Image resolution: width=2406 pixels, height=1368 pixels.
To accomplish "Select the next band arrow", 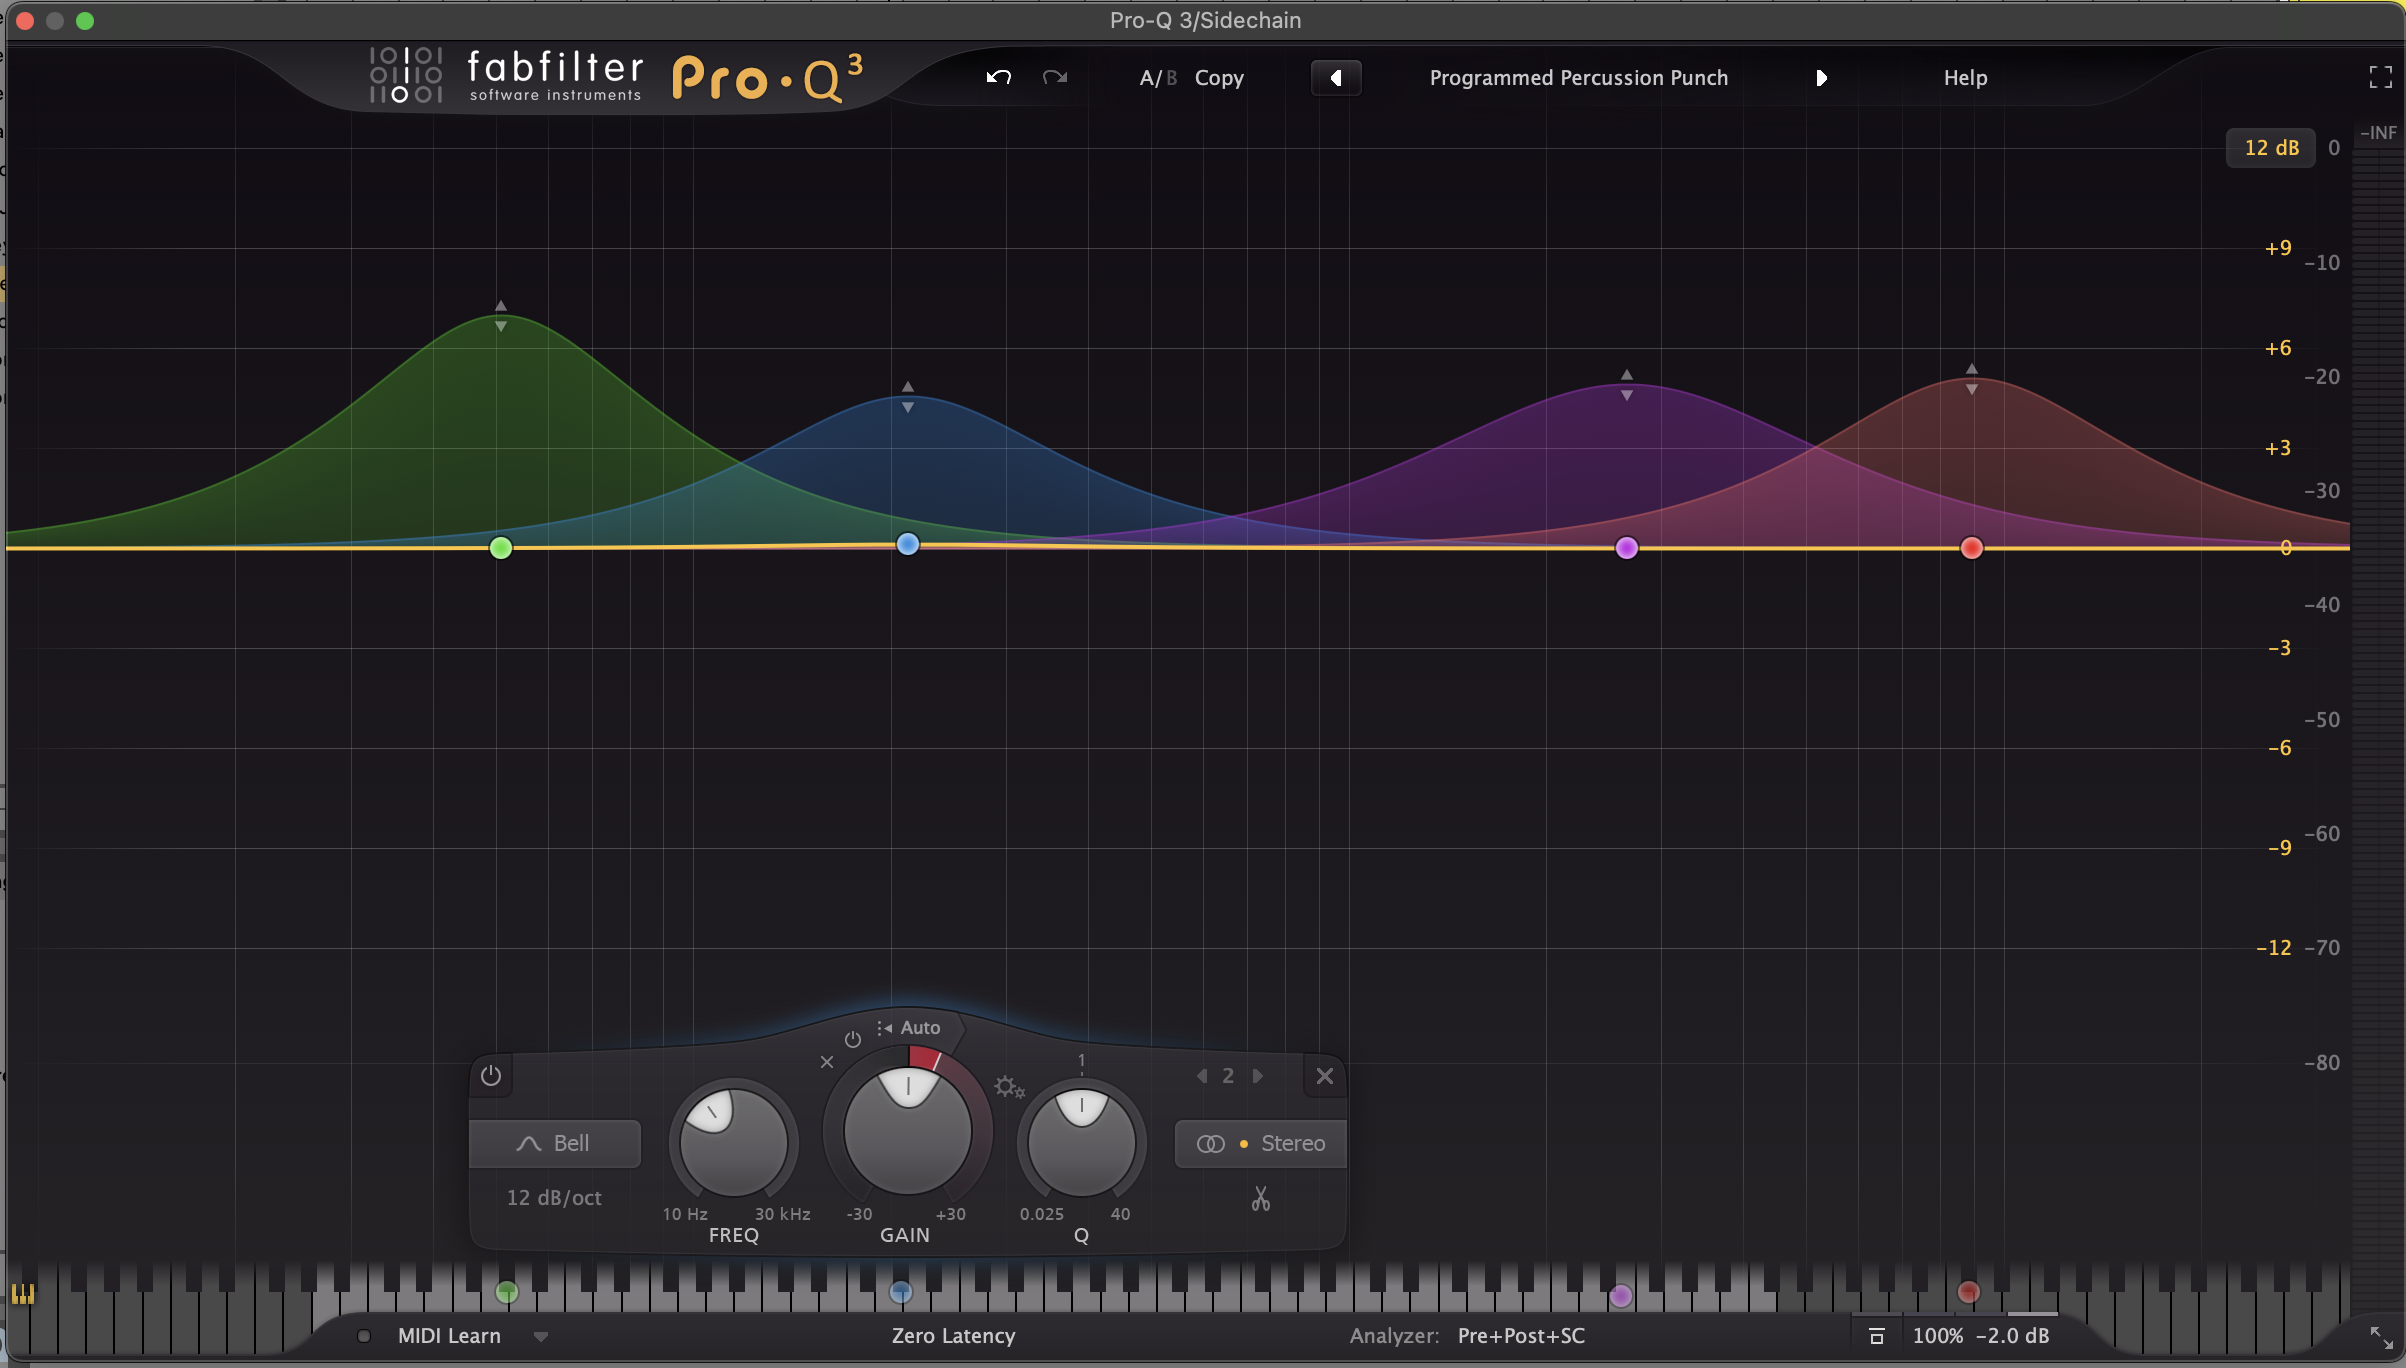I will (x=1258, y=1076).
